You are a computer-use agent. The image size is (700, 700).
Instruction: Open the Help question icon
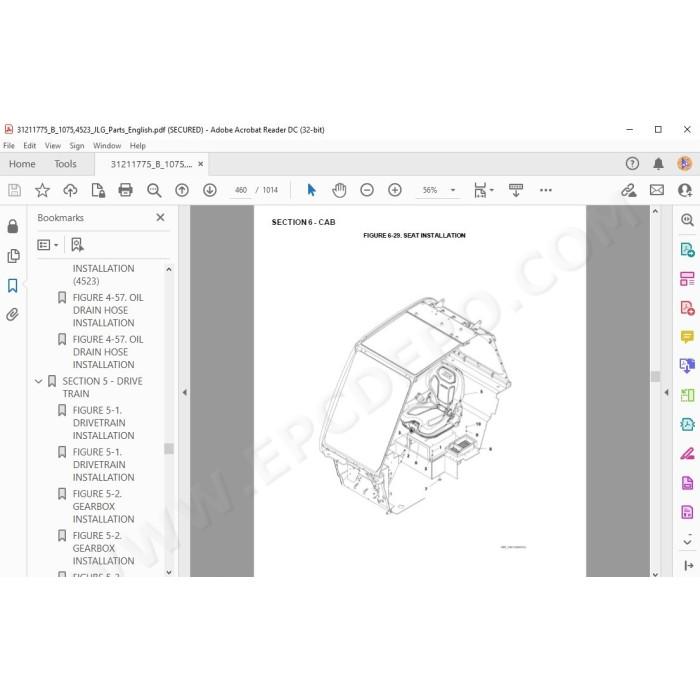click(632, 163)
